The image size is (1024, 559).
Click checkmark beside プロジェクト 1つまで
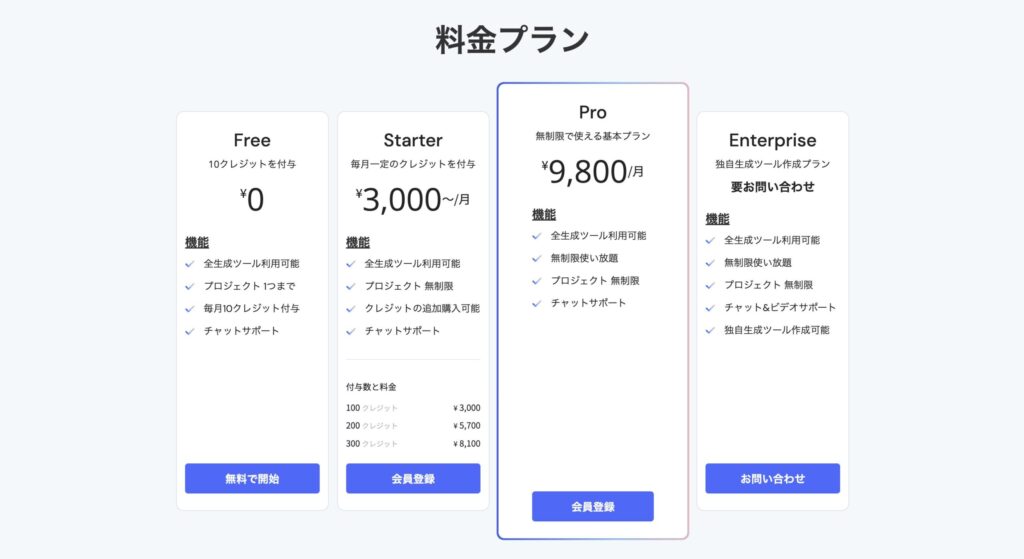[x=190, y=286]
